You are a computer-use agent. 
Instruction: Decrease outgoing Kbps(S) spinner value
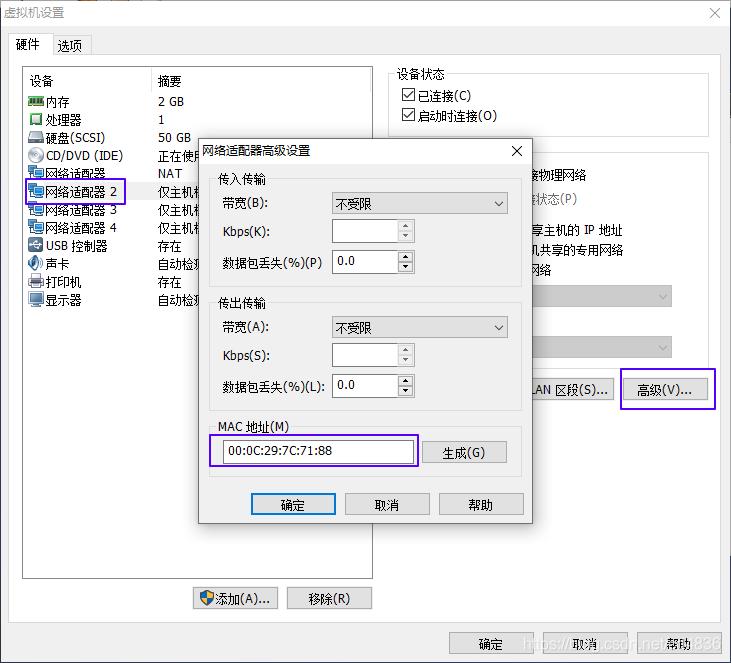click(406, 360)
